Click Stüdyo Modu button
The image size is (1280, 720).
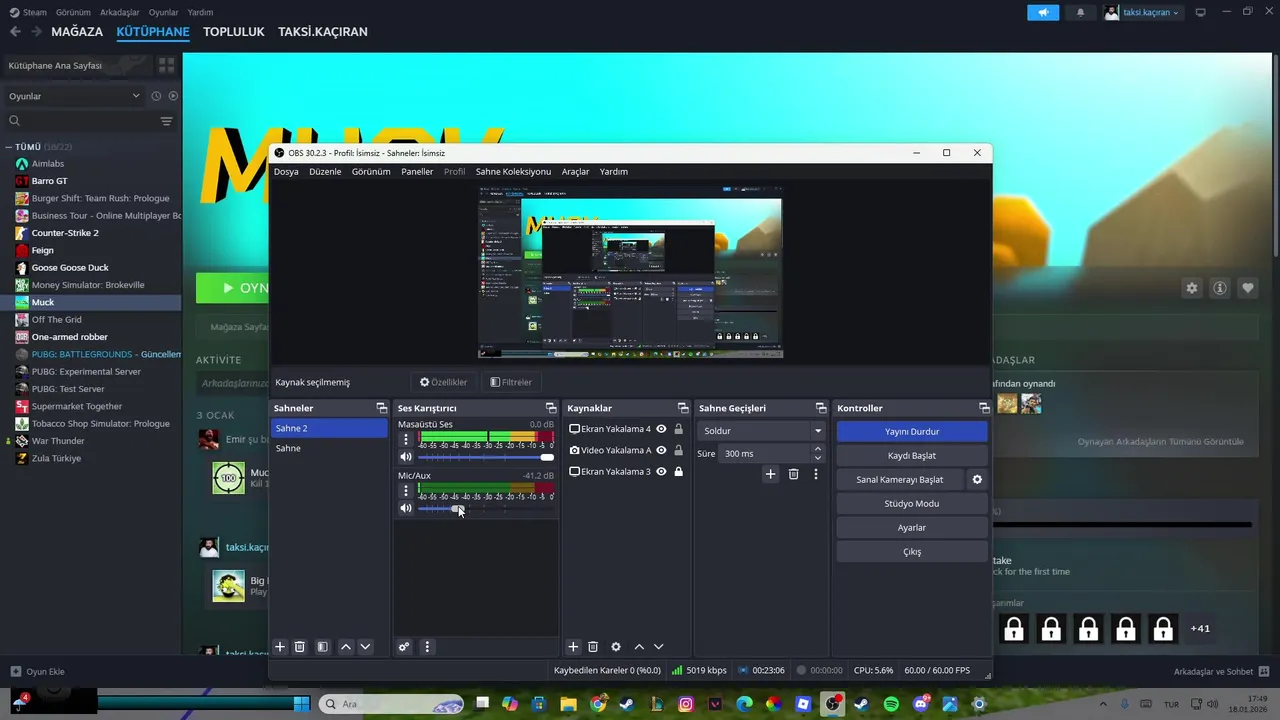click(912, 503)
